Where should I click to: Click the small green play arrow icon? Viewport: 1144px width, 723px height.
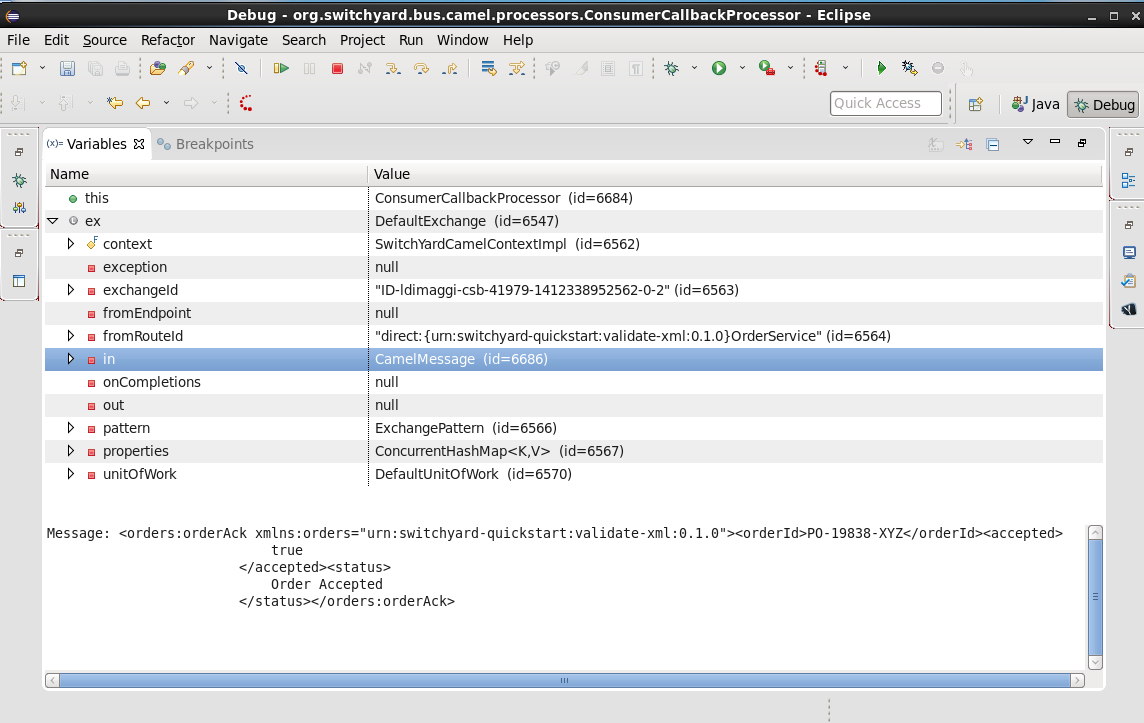point(881,69)
